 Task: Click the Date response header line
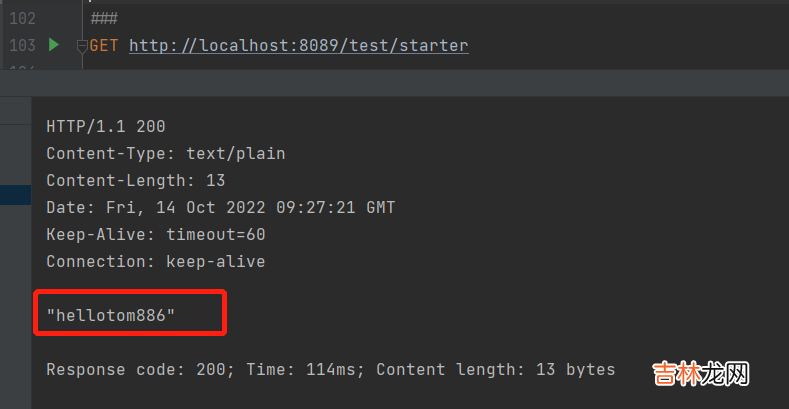pyautogui.click(x=220, y=208)
